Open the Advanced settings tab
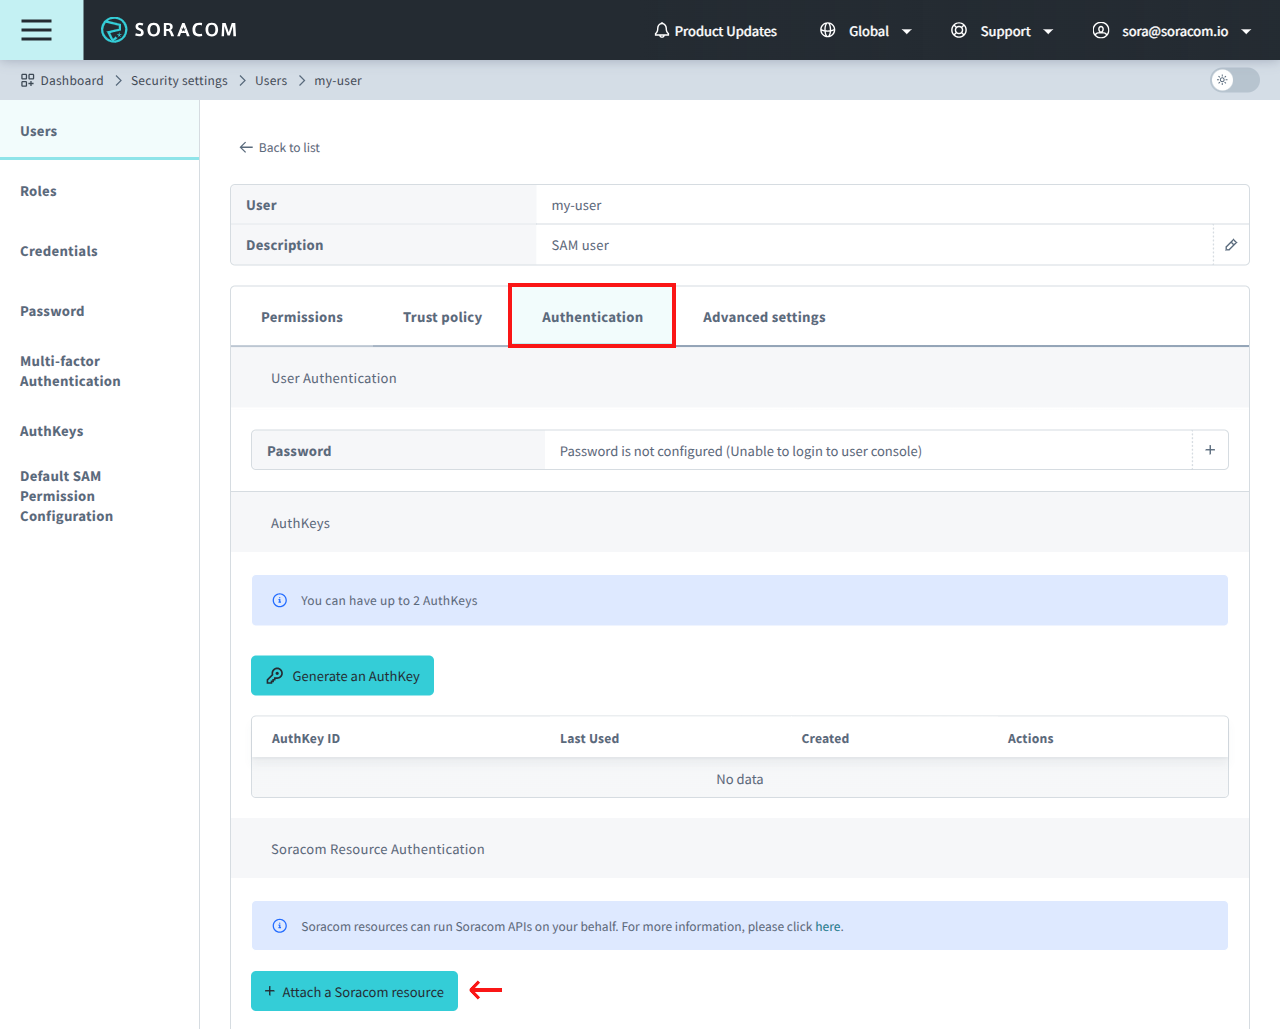Viewport: 1280px width, 1029px height. (x=763, y=316)
